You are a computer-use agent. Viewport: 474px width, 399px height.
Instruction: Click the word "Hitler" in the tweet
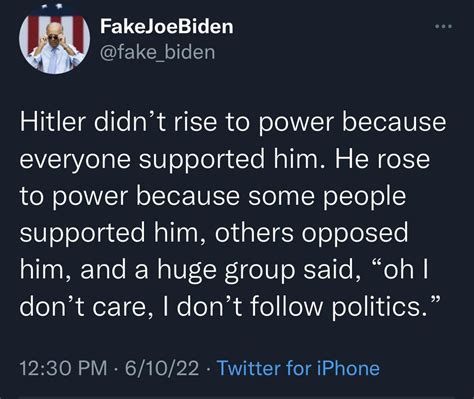tap(53, 121)
